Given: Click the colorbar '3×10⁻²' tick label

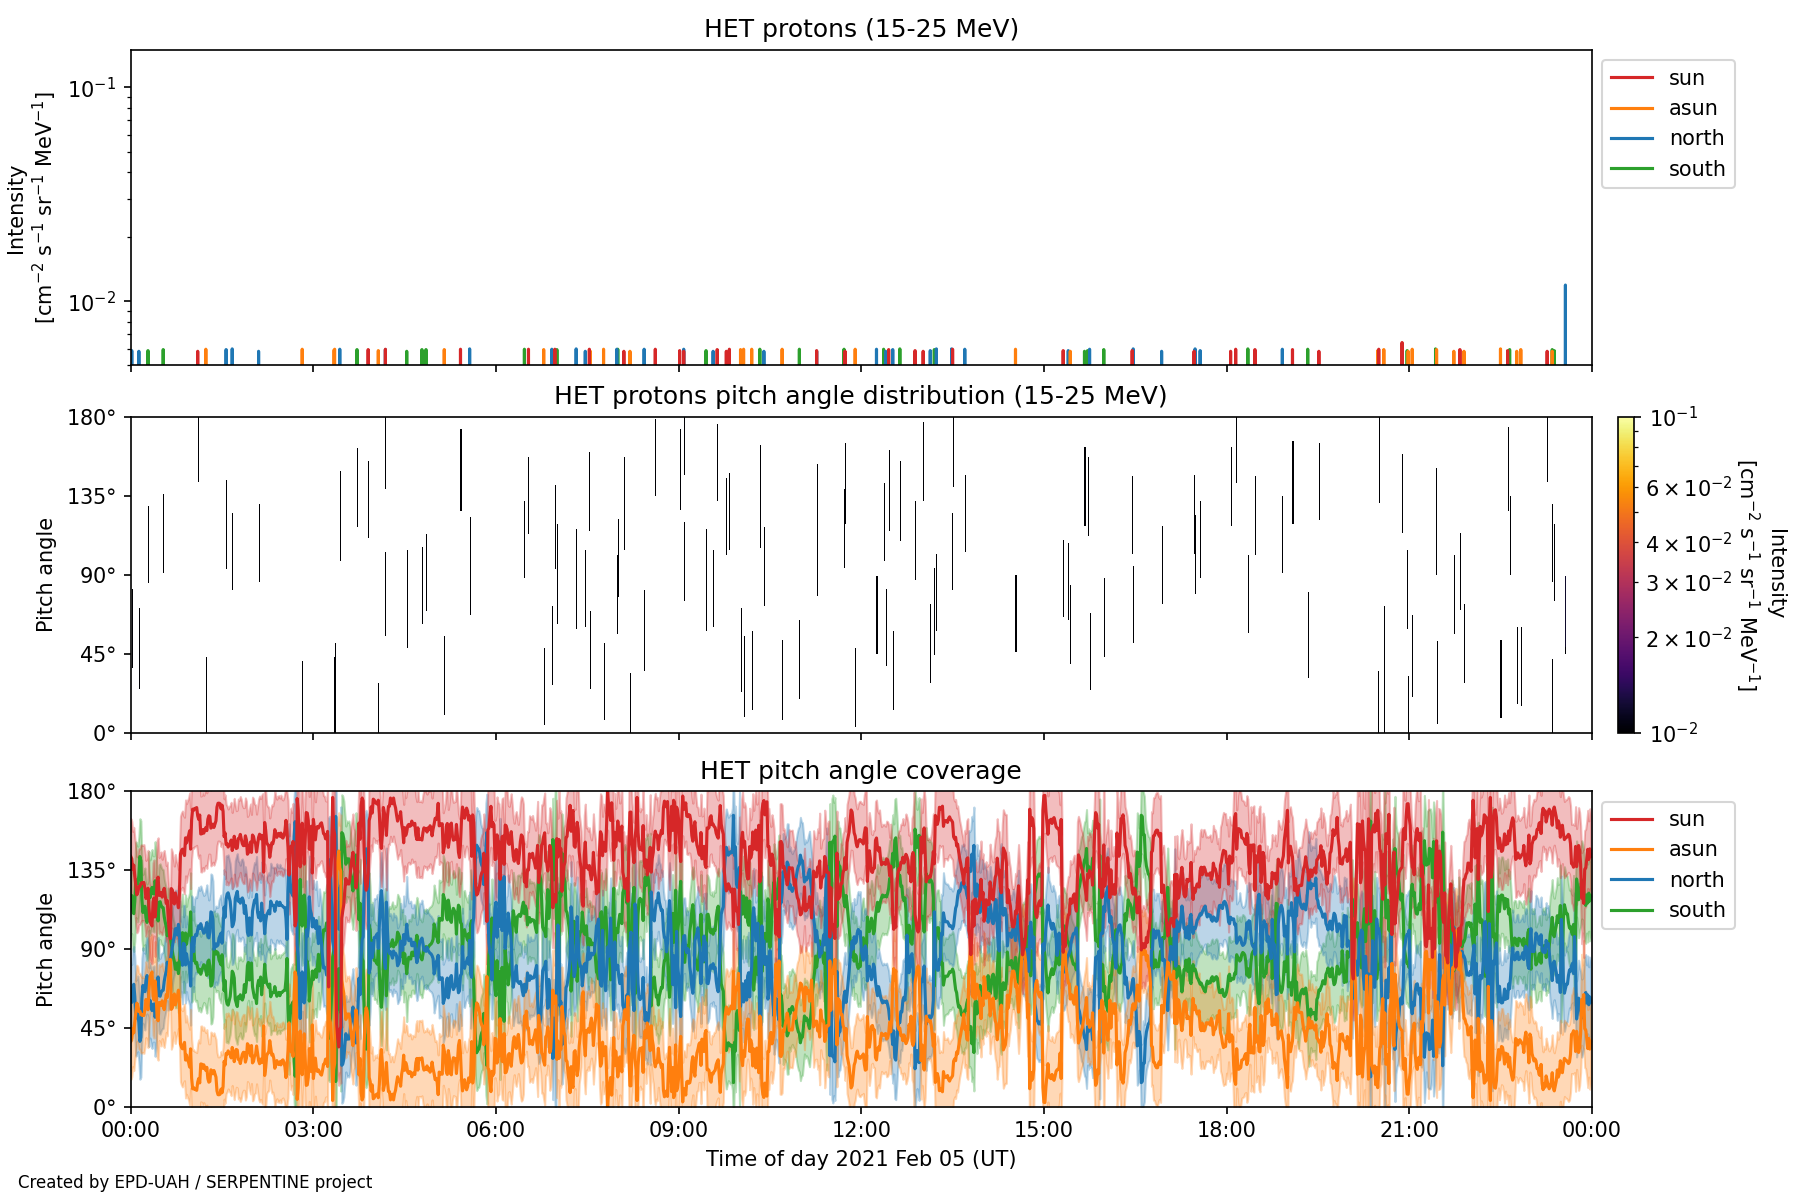Looking at the screenshot, I should point(1689,582).
